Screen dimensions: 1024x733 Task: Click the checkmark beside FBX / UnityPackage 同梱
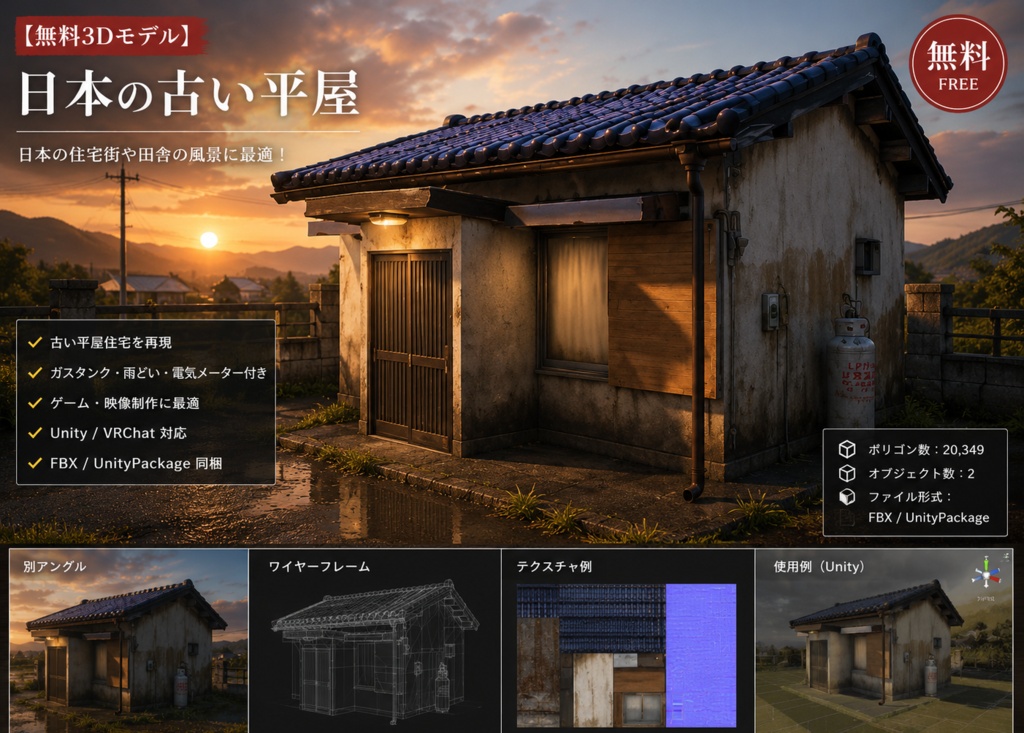point(35,463)
